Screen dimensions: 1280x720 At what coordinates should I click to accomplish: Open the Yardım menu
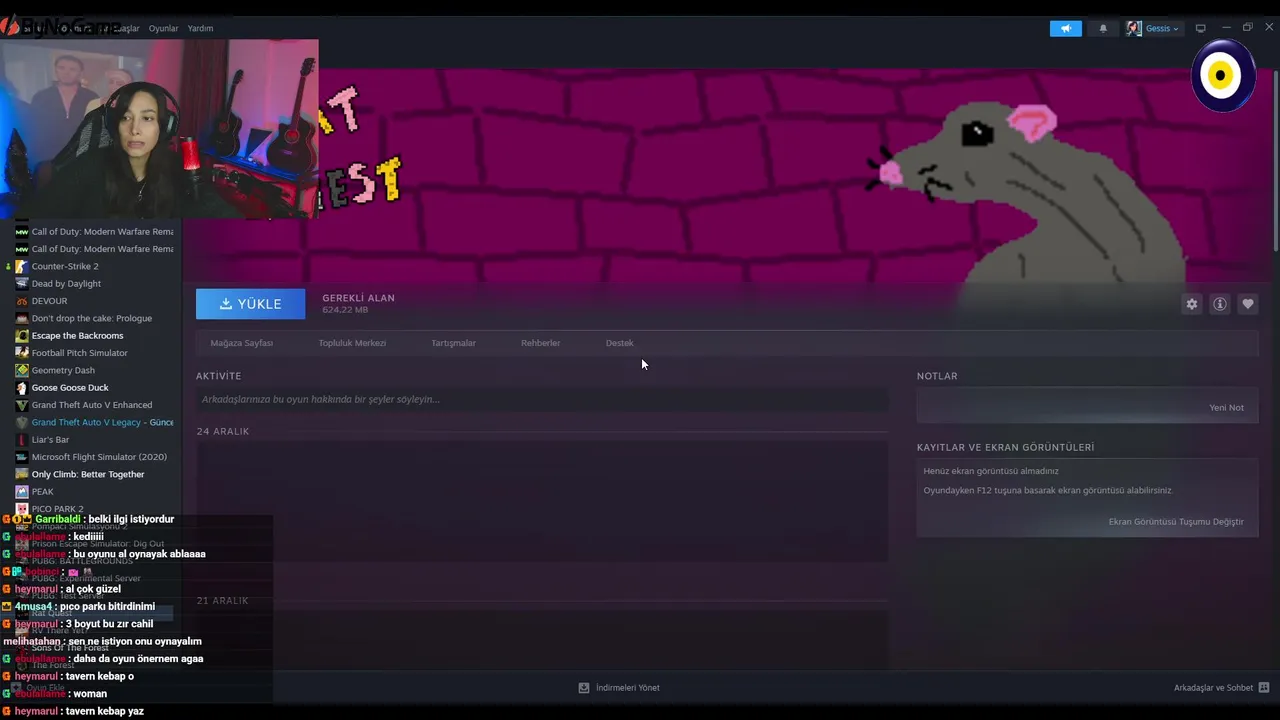point(200,28)
